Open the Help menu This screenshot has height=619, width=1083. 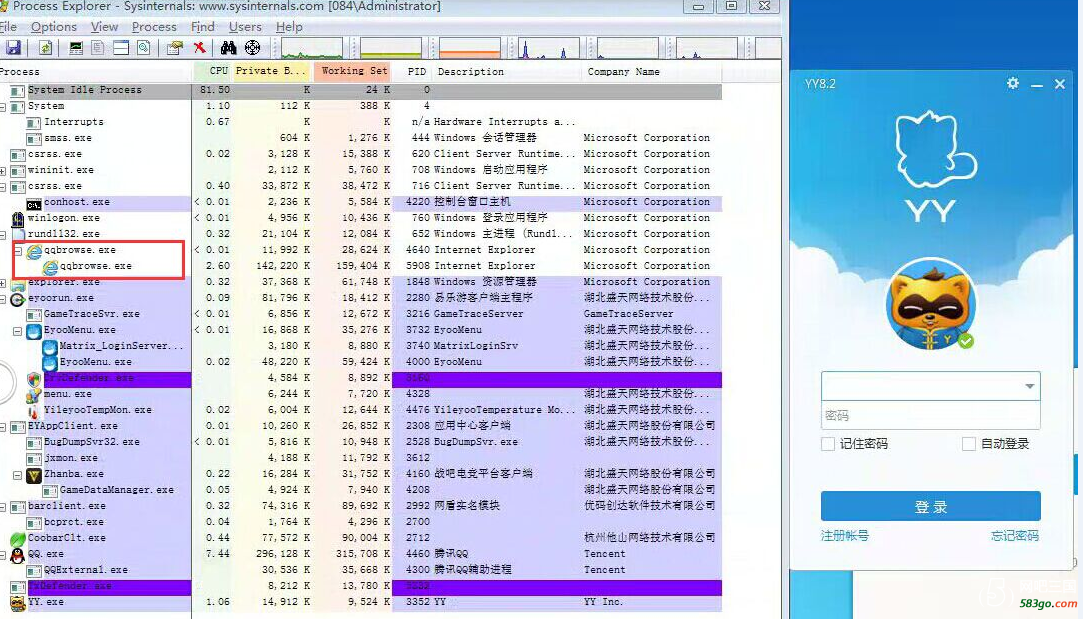click(x=289, y=27)
